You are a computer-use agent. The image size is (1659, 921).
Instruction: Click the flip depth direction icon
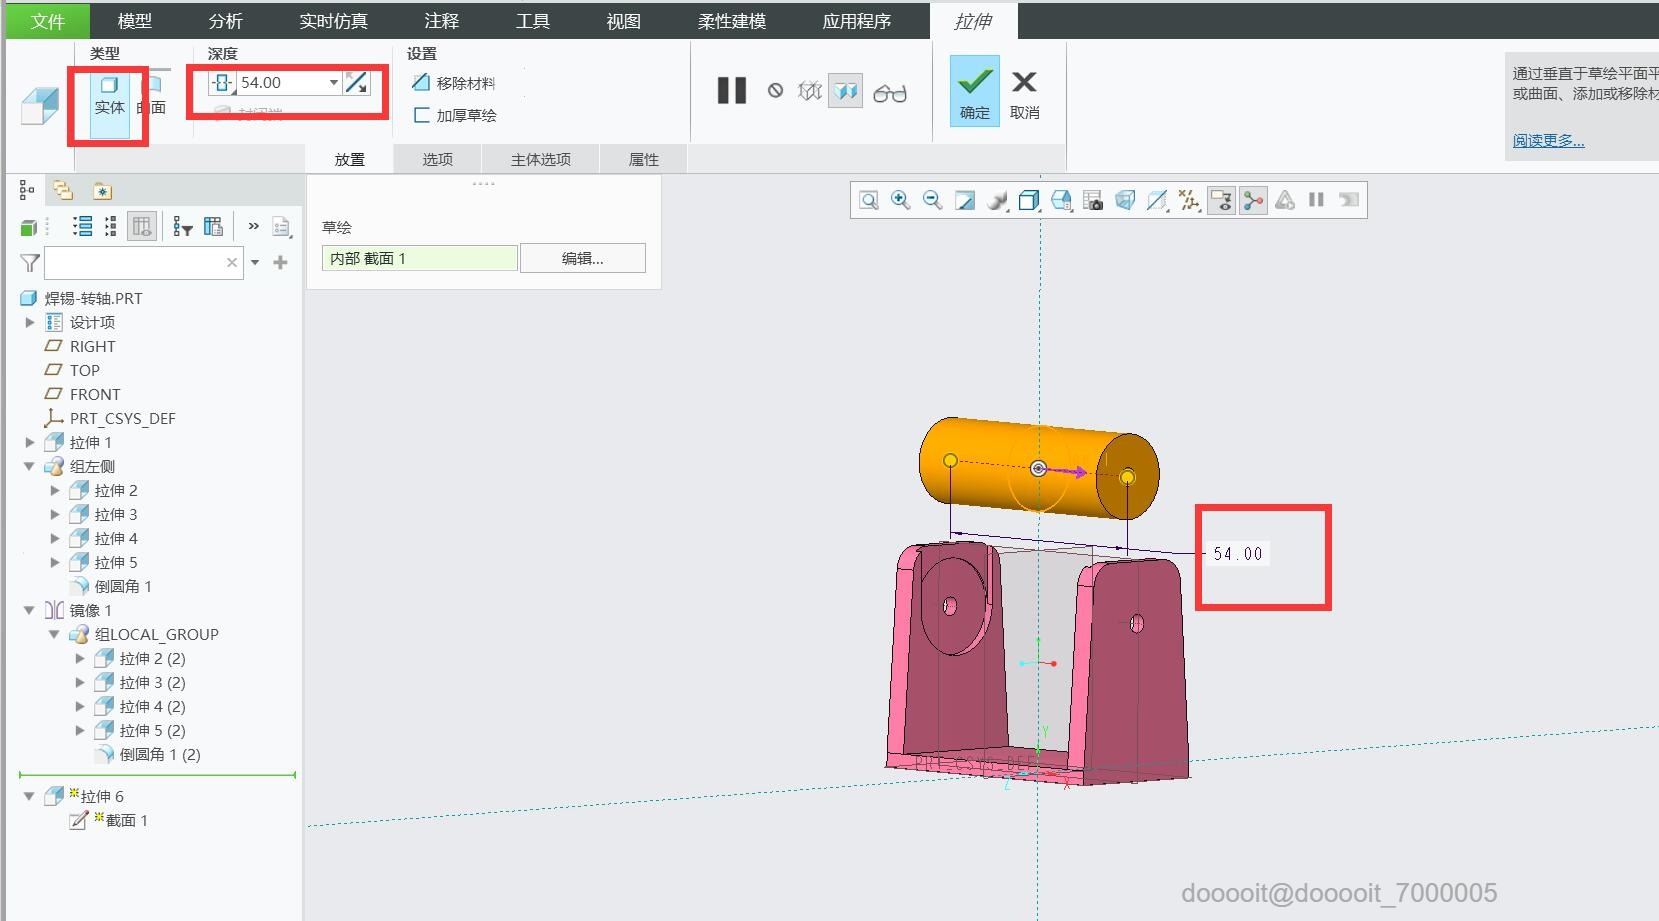[357, 83]
